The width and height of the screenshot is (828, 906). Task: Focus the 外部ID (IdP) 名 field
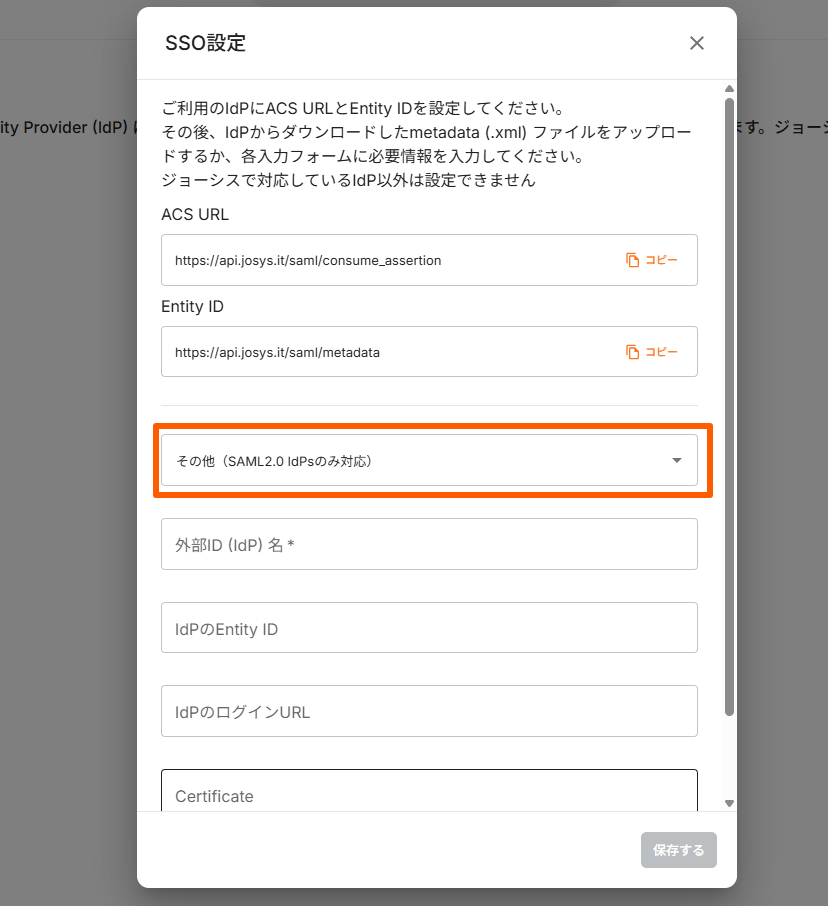pos(428,545)
